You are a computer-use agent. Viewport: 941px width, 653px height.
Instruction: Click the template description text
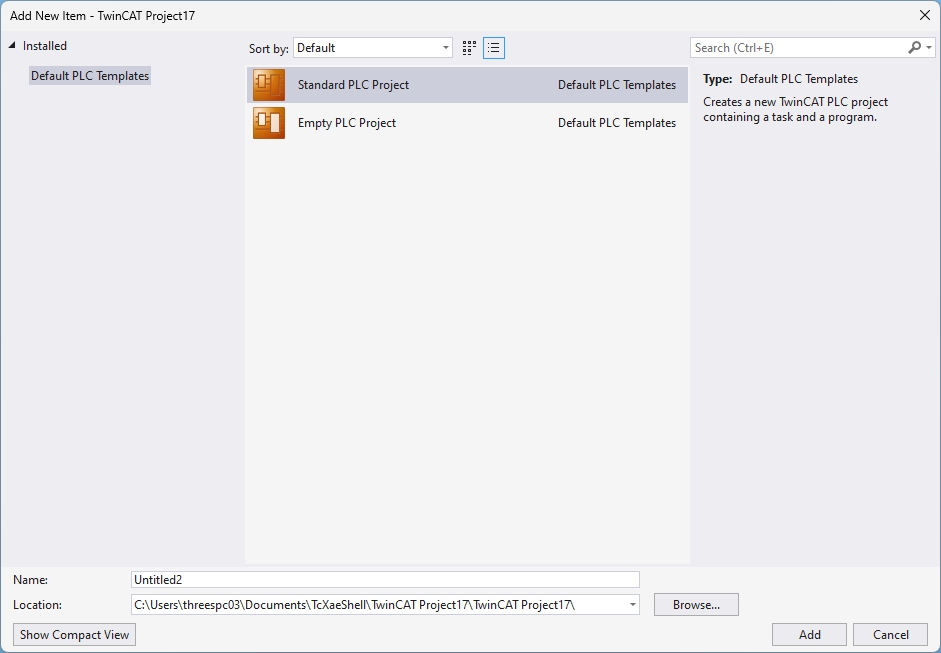pos(796,109)
